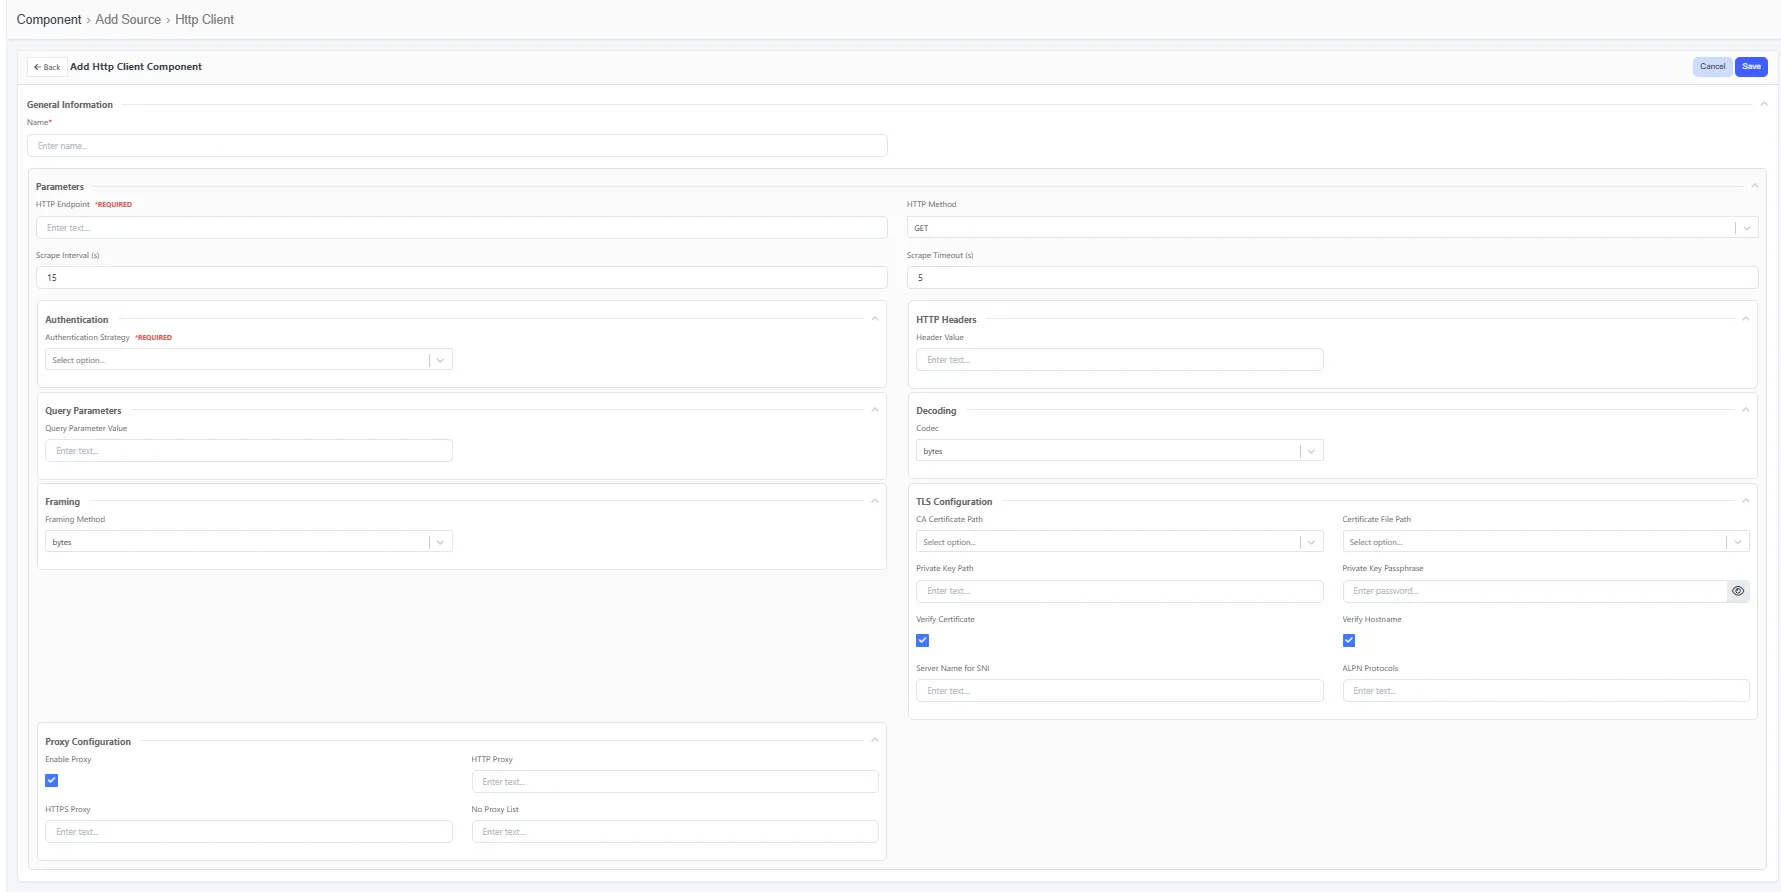Open the HTTP Method dropdown
This screenshot has height=892, width=1781.
[1332, 228]
